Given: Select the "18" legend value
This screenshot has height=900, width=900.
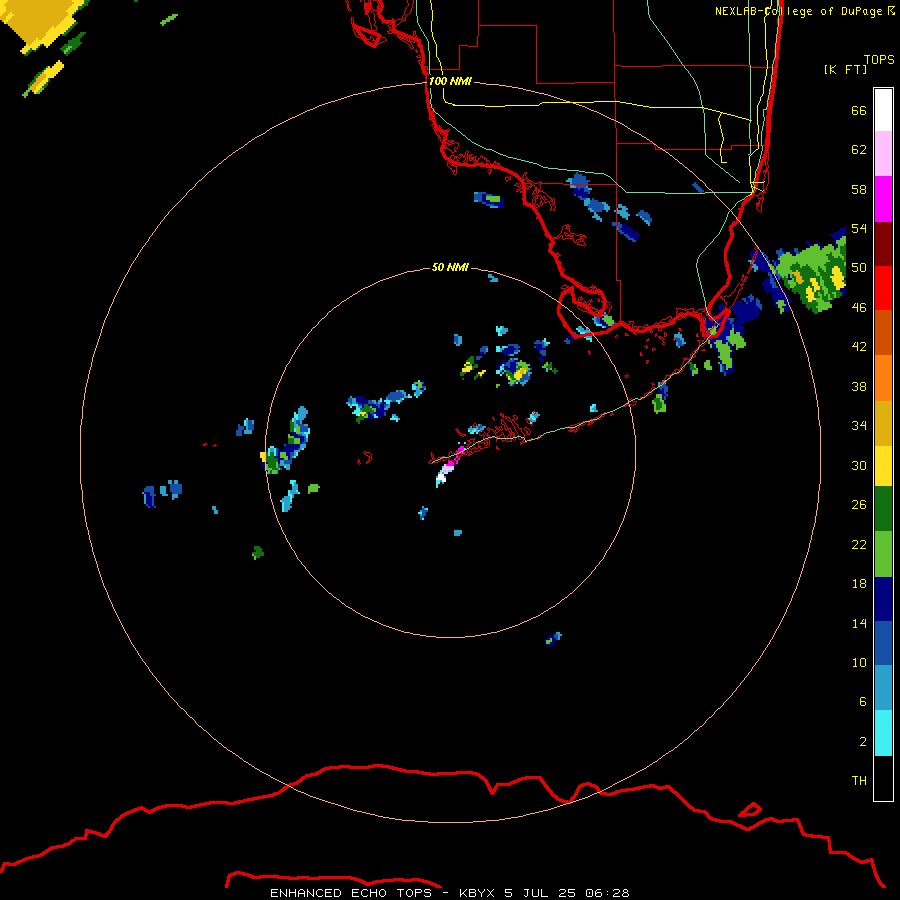Looking at the screenshot, I should coord(859,584).
